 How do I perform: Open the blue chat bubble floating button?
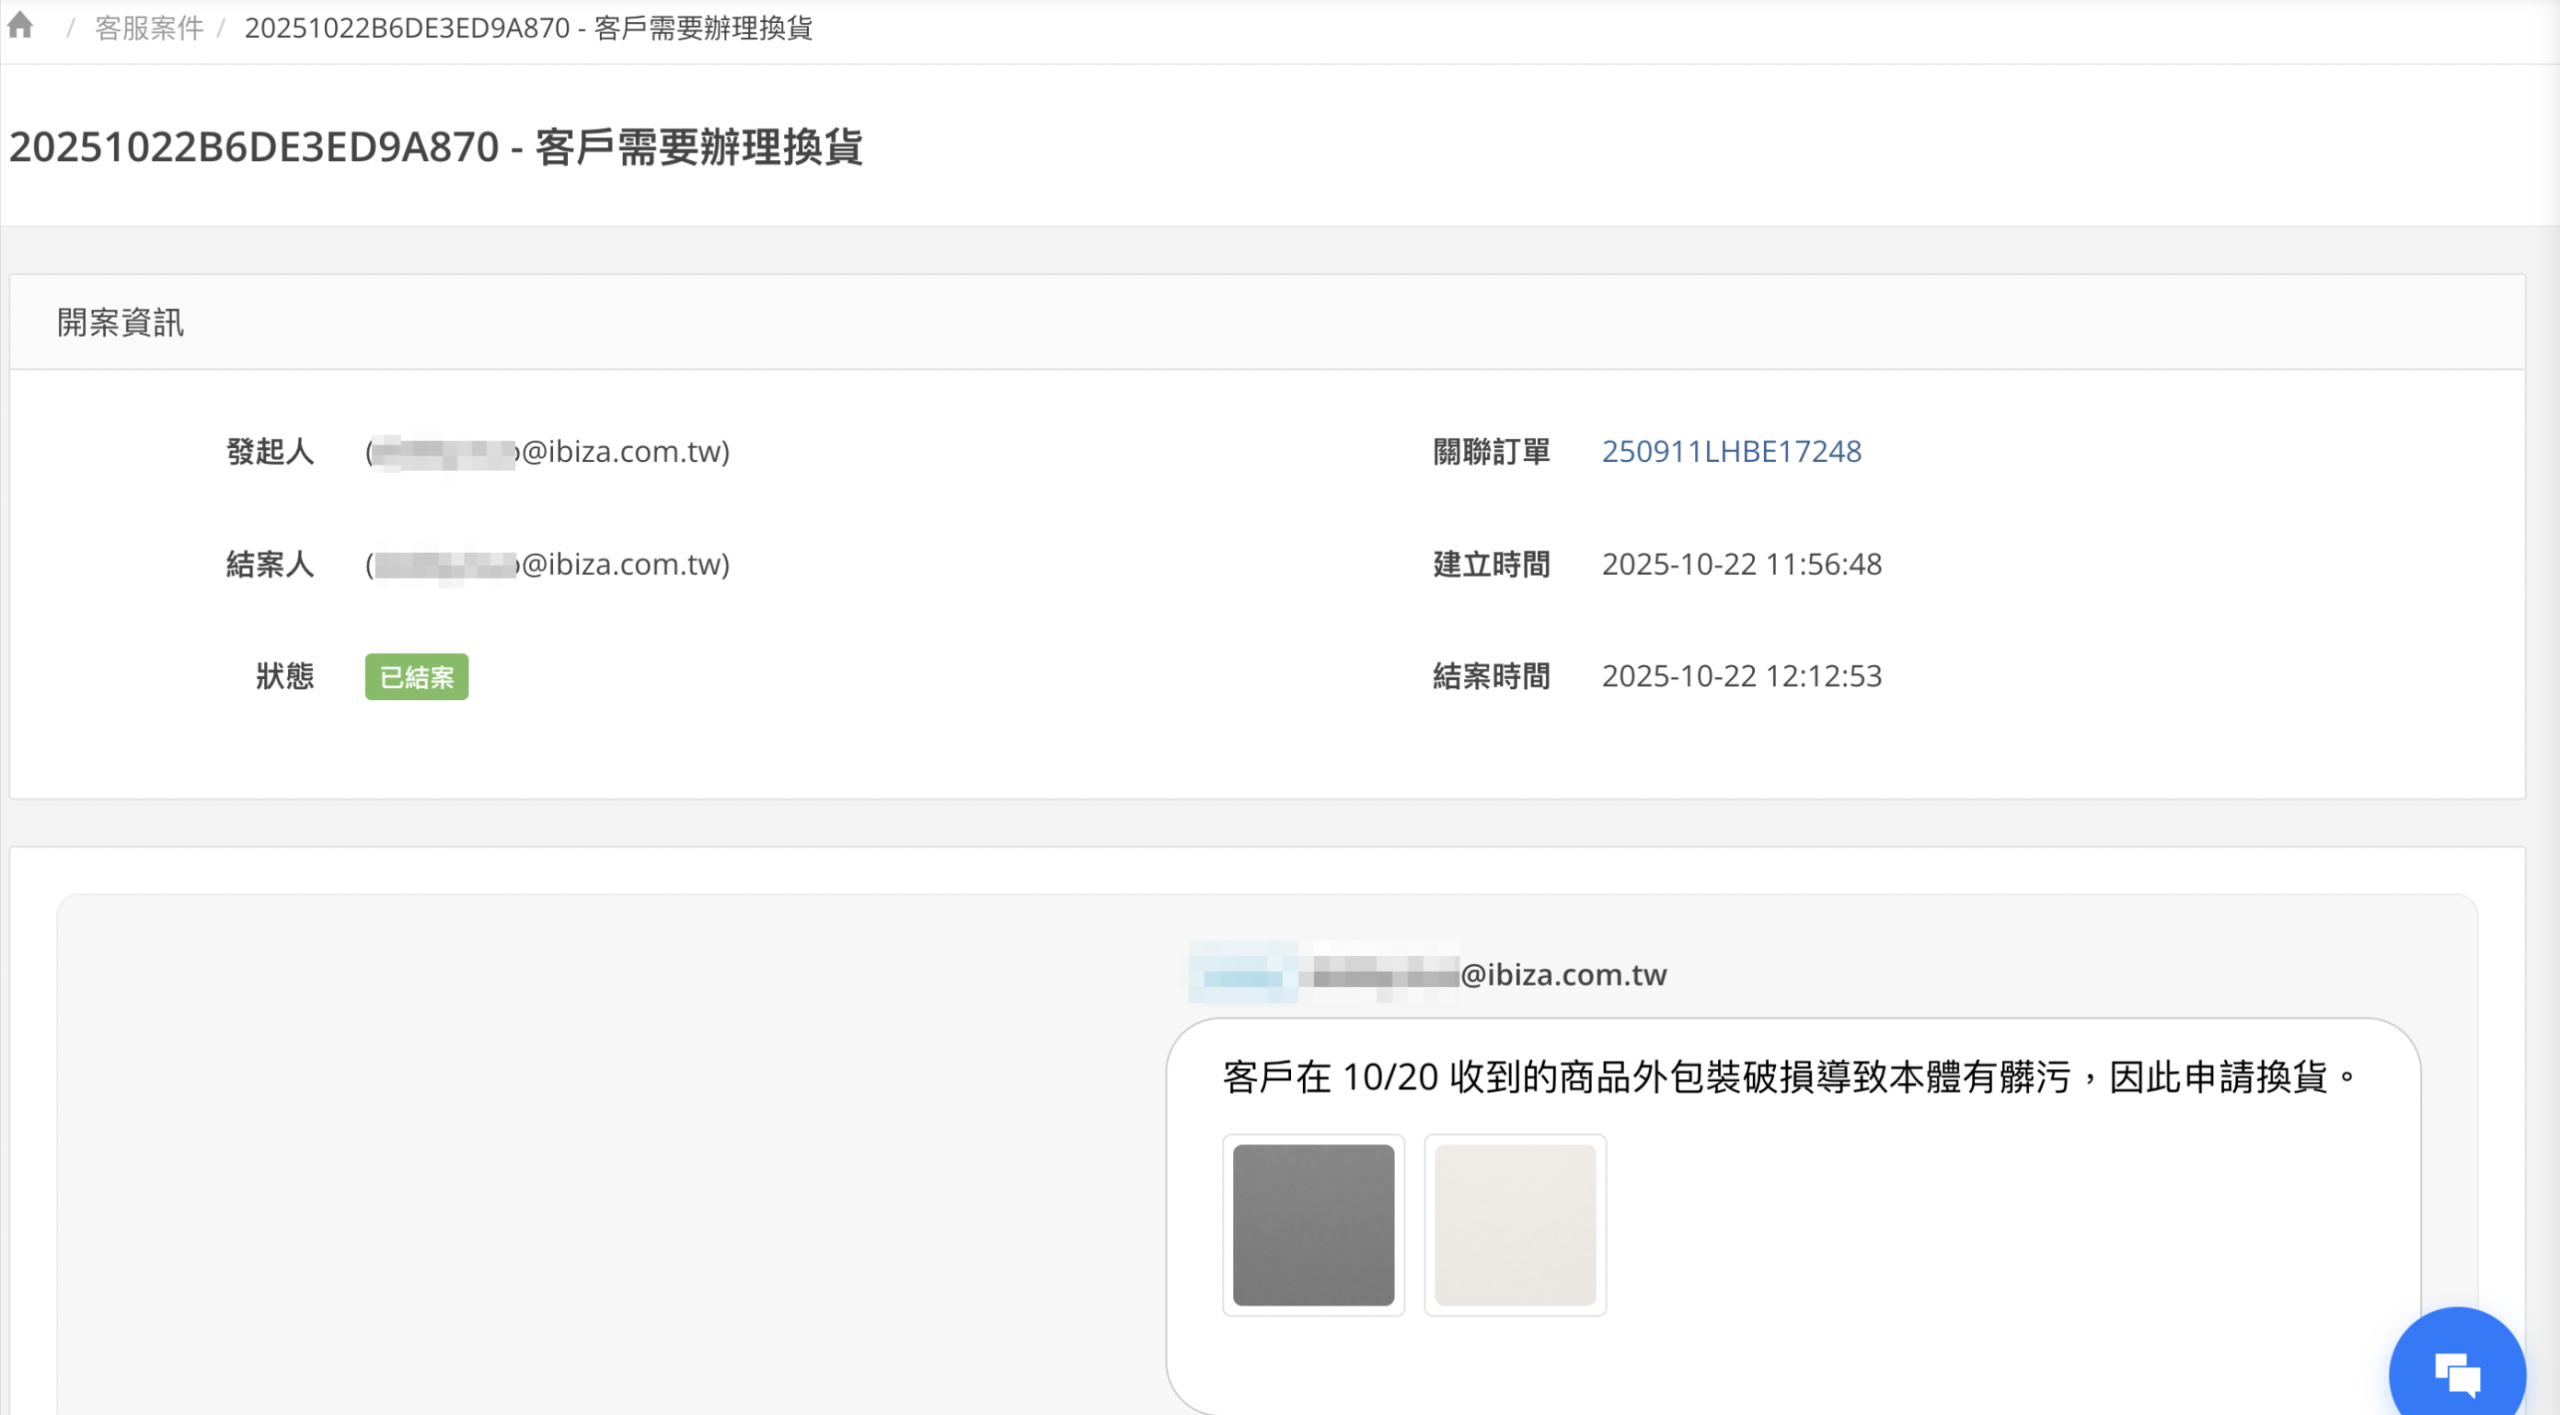tap(2456, 1373)
